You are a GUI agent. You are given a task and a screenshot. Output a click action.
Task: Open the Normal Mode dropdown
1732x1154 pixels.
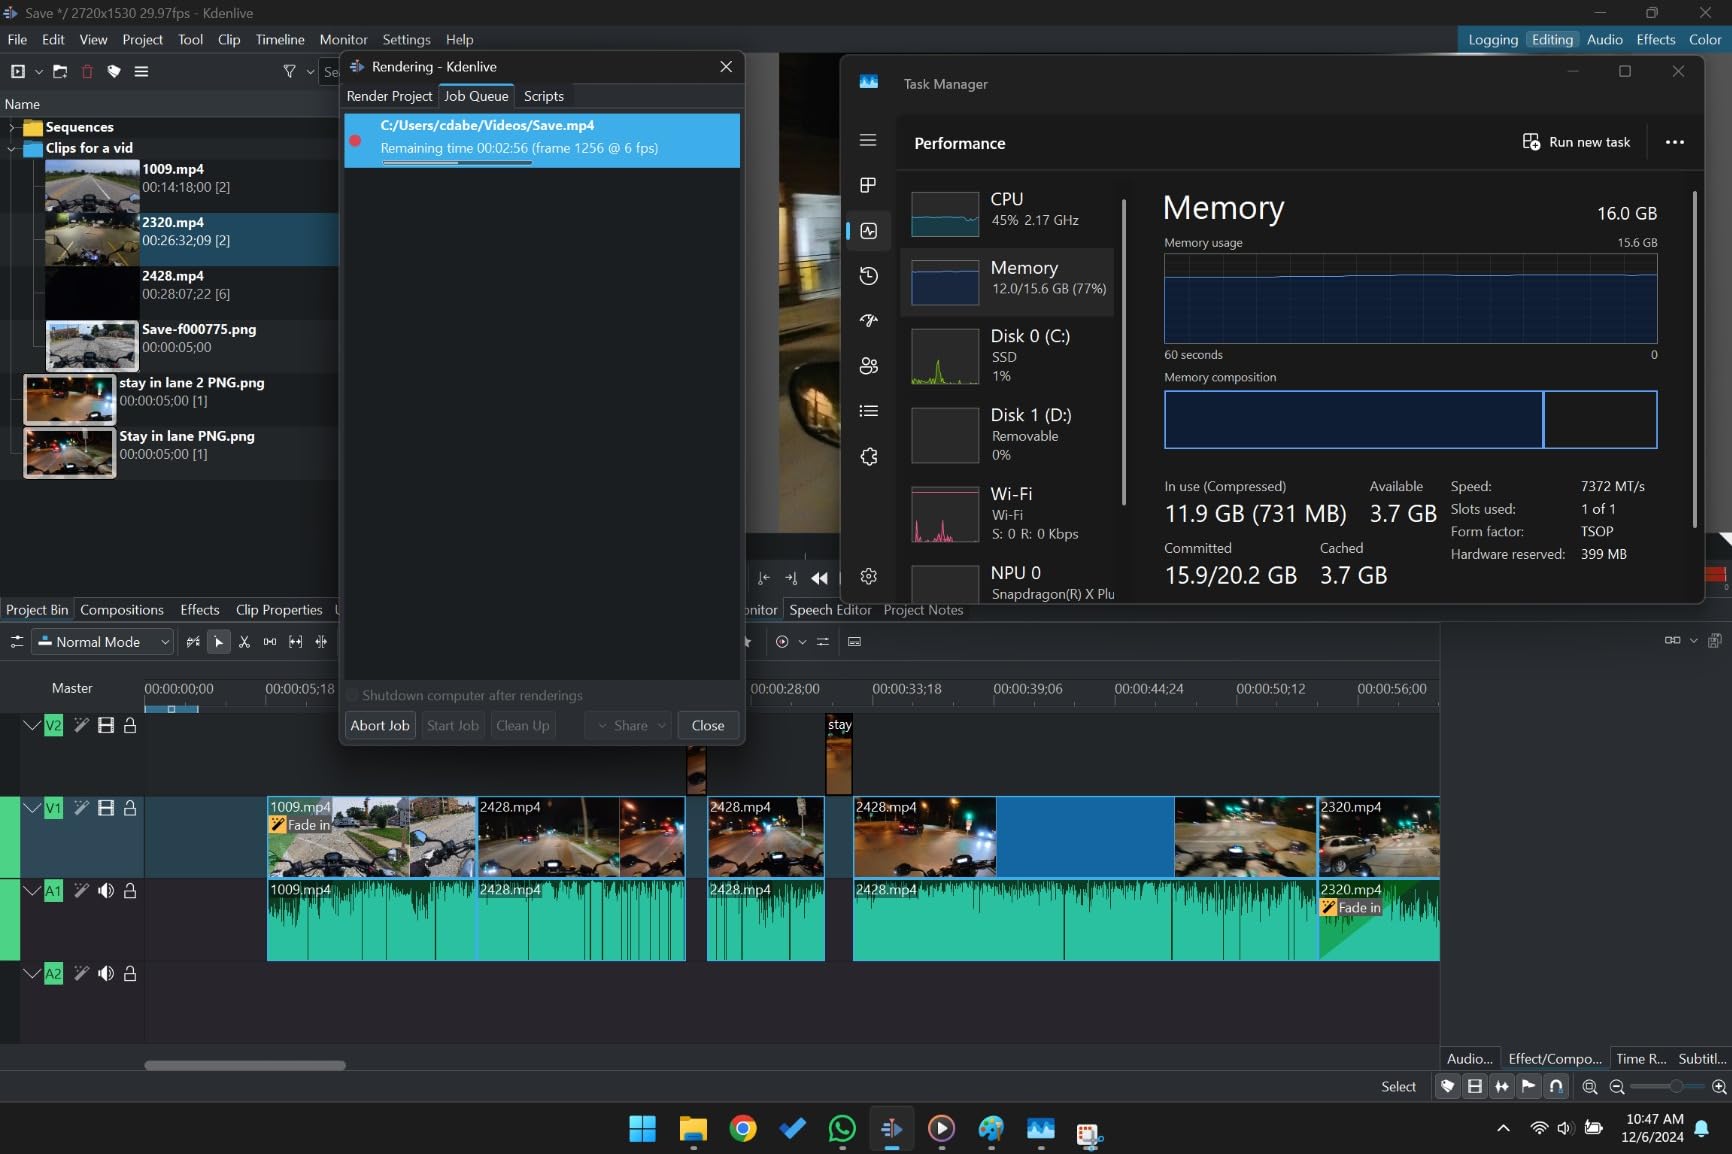point(103,642)
